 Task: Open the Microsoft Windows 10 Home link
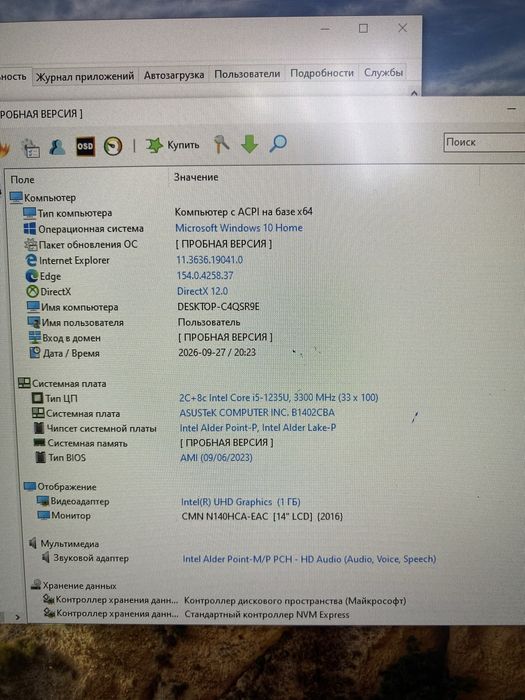point(239,228)
